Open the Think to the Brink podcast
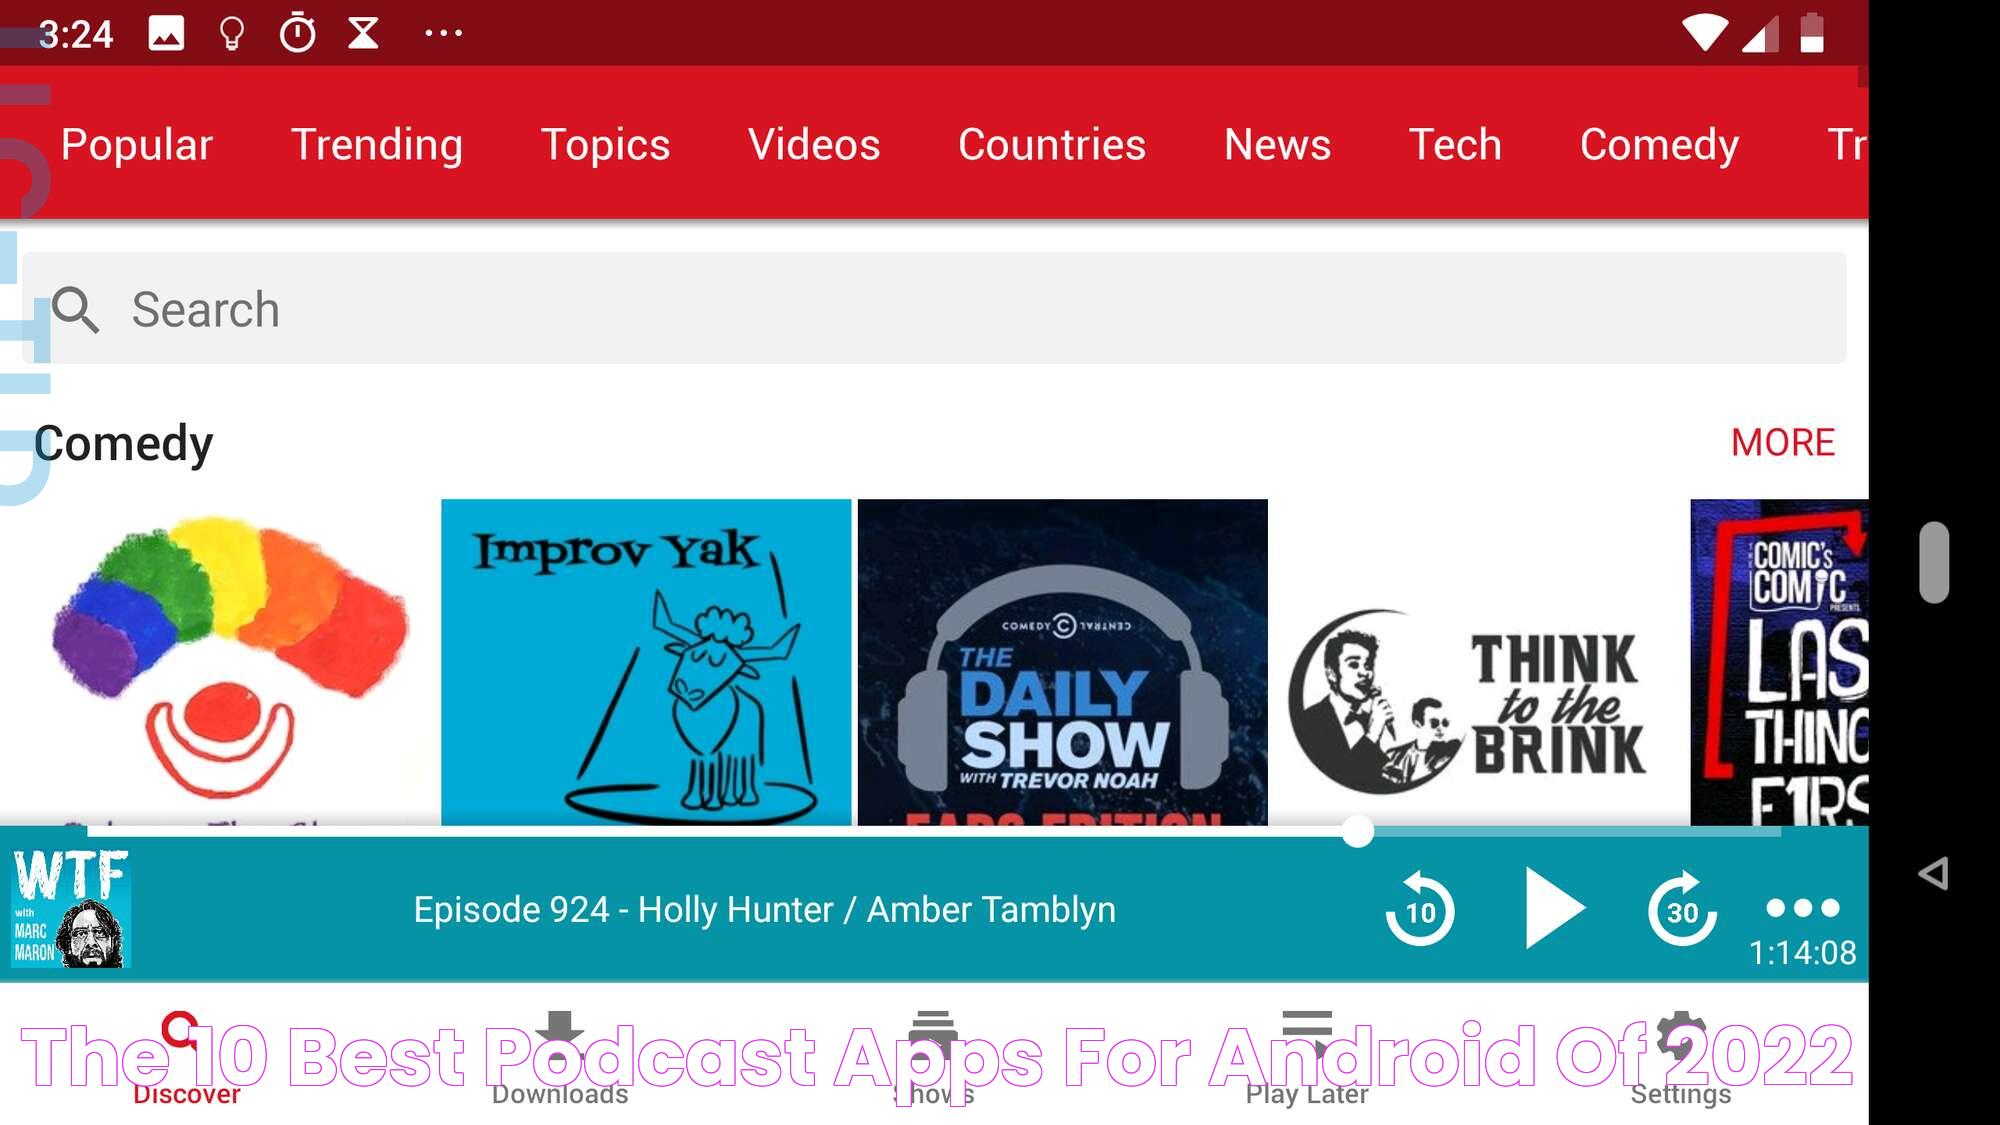Image resolution: width=2000 pixels, height=1125 pixels. tap(1479, 662)
